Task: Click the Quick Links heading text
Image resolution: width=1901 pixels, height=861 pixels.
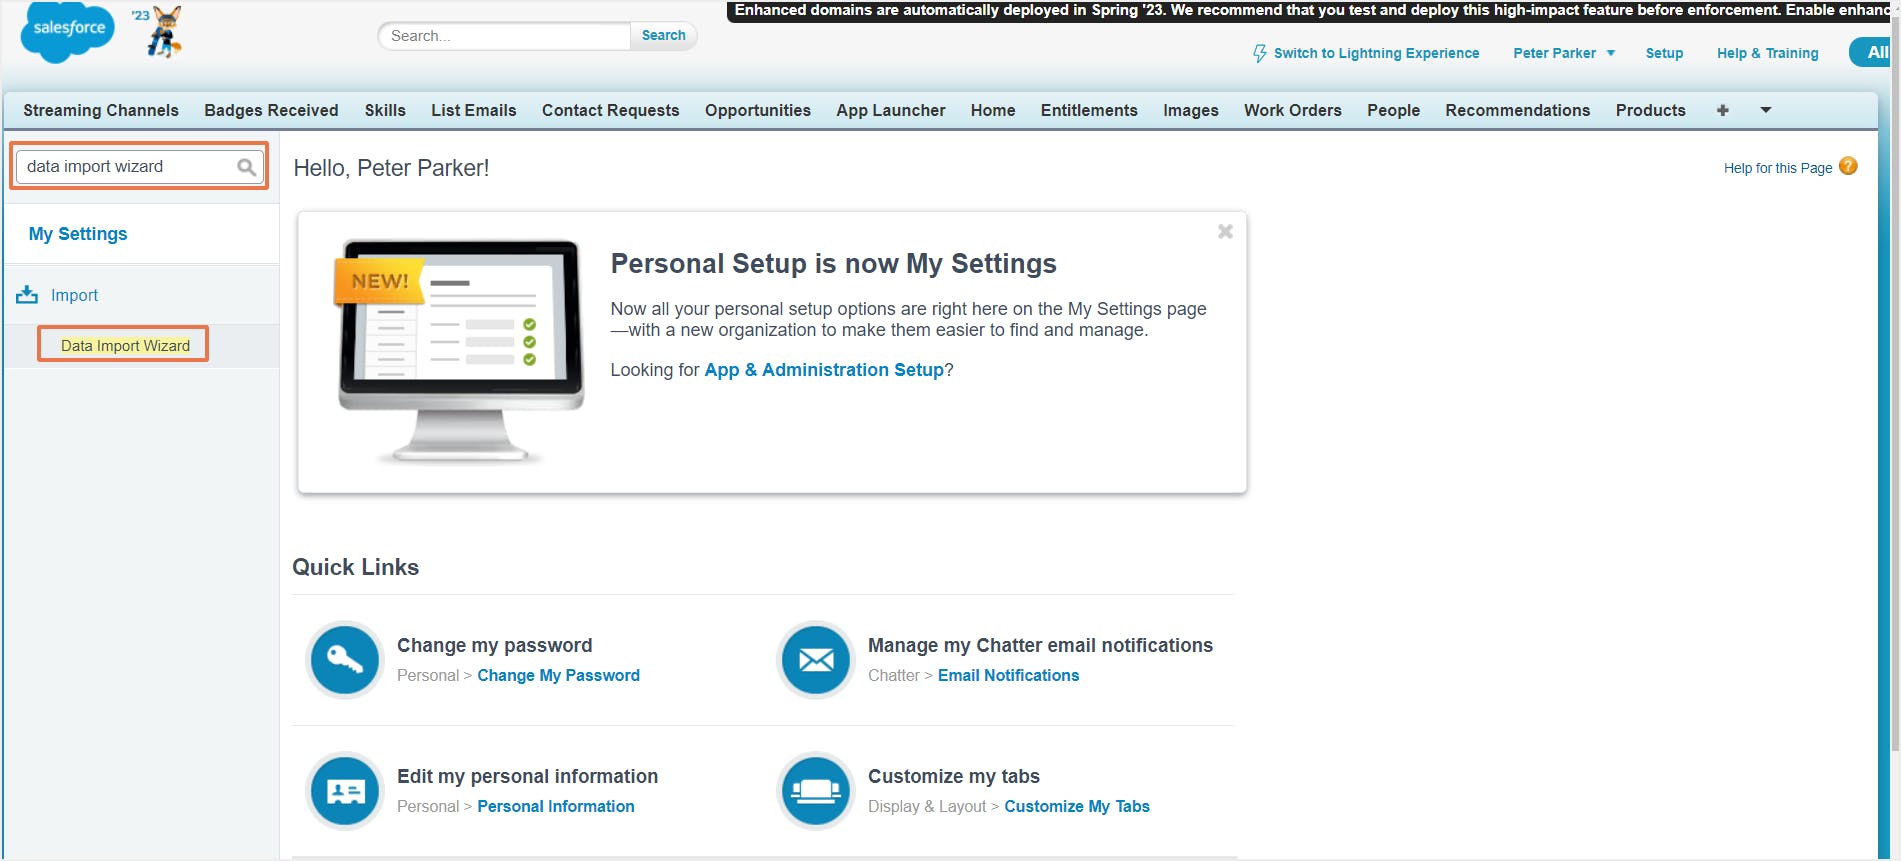Action: tap(356, 567)
